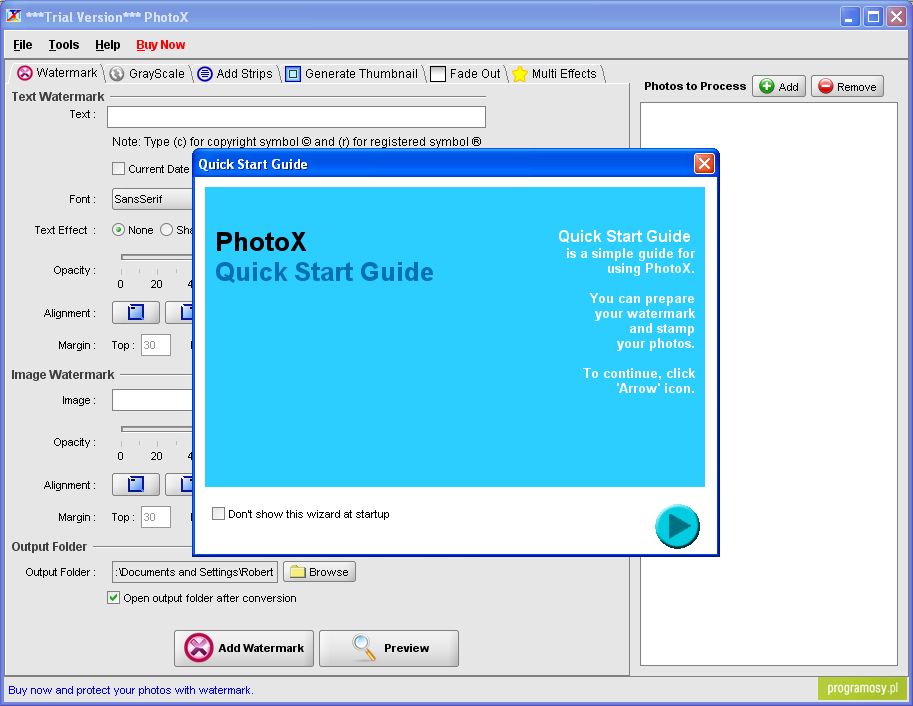
Task: Browse for output folder
Action: [319, 572]
